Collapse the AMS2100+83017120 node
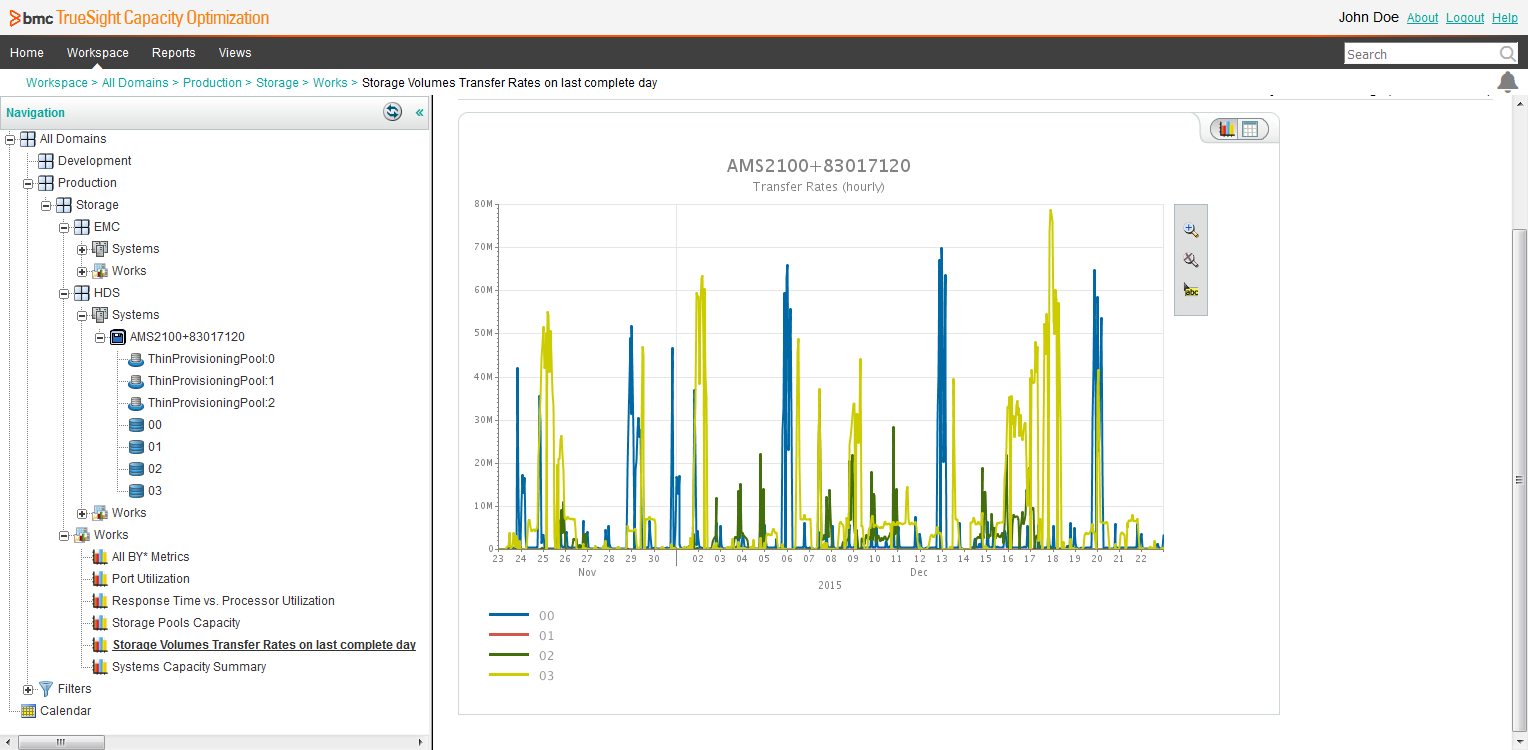 [x=100, y=337]
